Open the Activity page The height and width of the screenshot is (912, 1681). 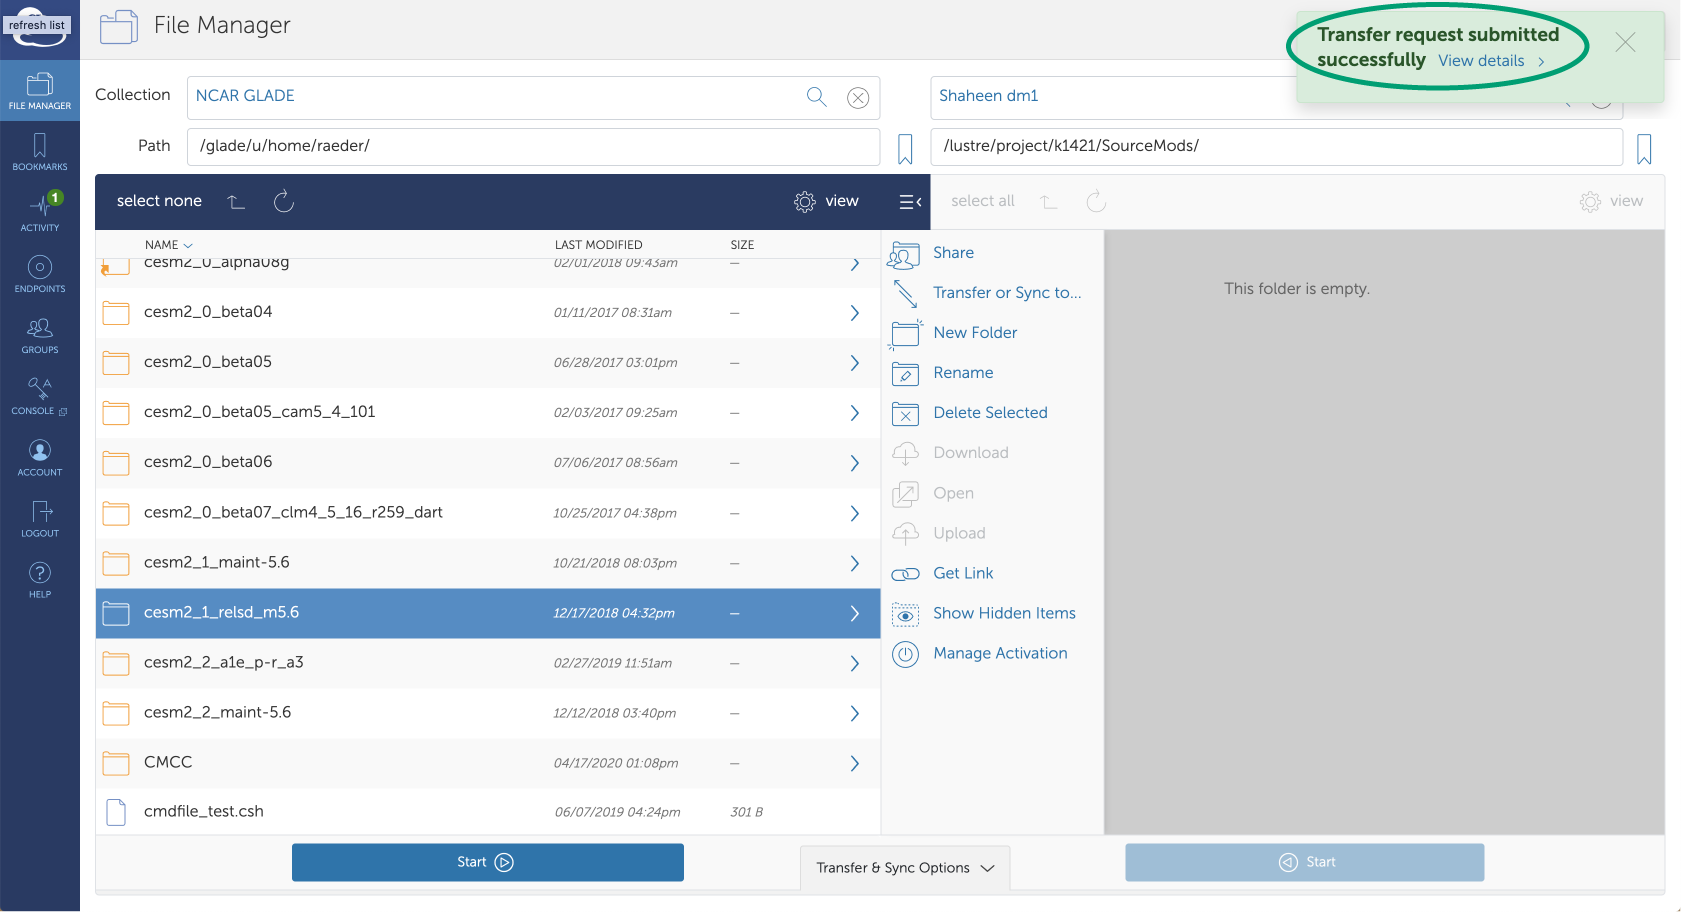click(x=40, y=213)
